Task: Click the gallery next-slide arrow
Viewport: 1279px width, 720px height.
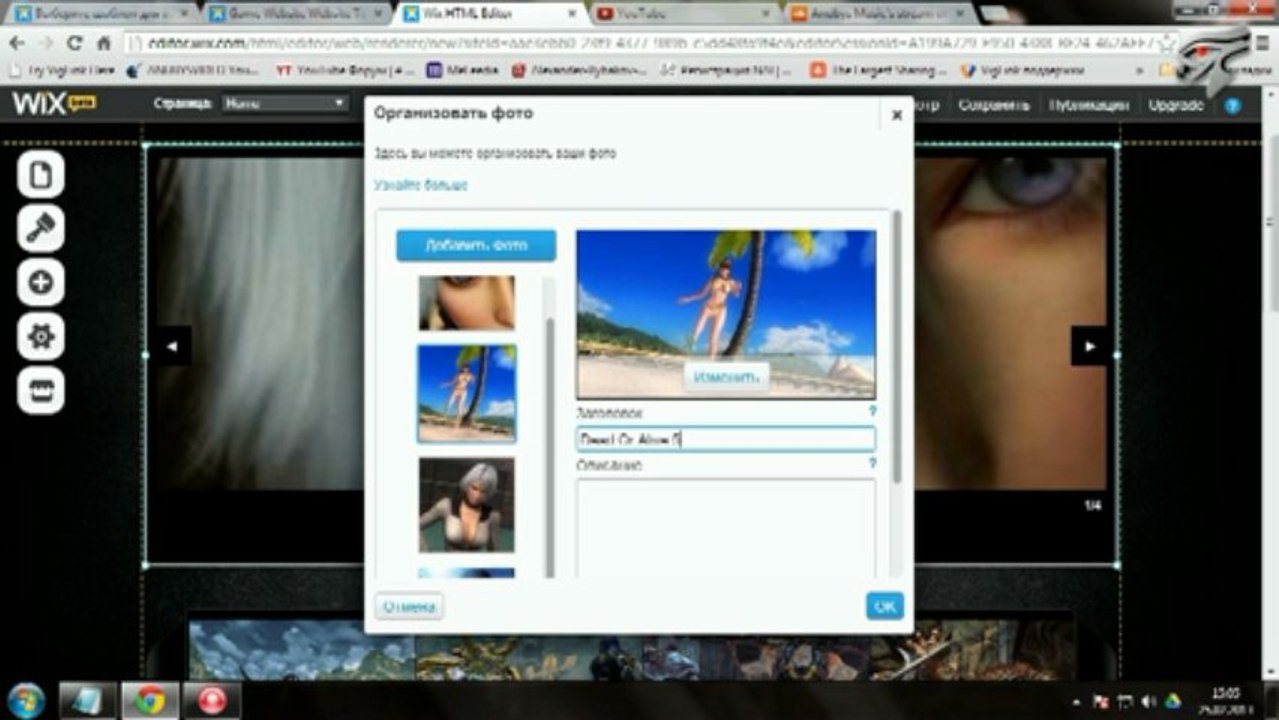Action: click(1090, 346)
